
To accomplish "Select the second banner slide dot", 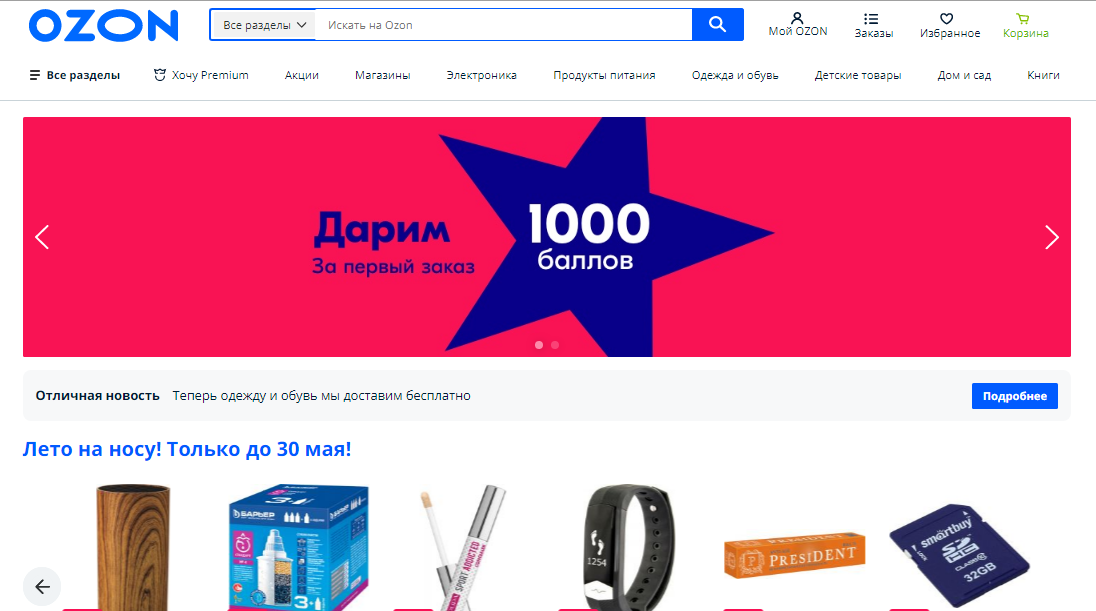I will tap(555, 345).
